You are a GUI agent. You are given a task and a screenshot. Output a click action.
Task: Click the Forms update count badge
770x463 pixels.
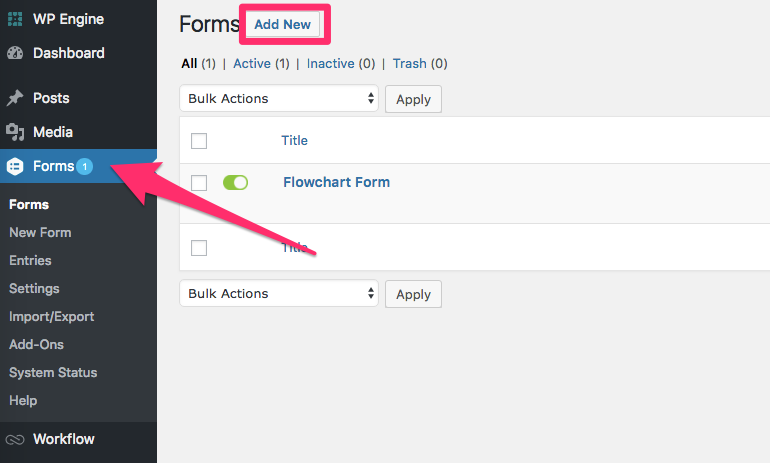85,166
